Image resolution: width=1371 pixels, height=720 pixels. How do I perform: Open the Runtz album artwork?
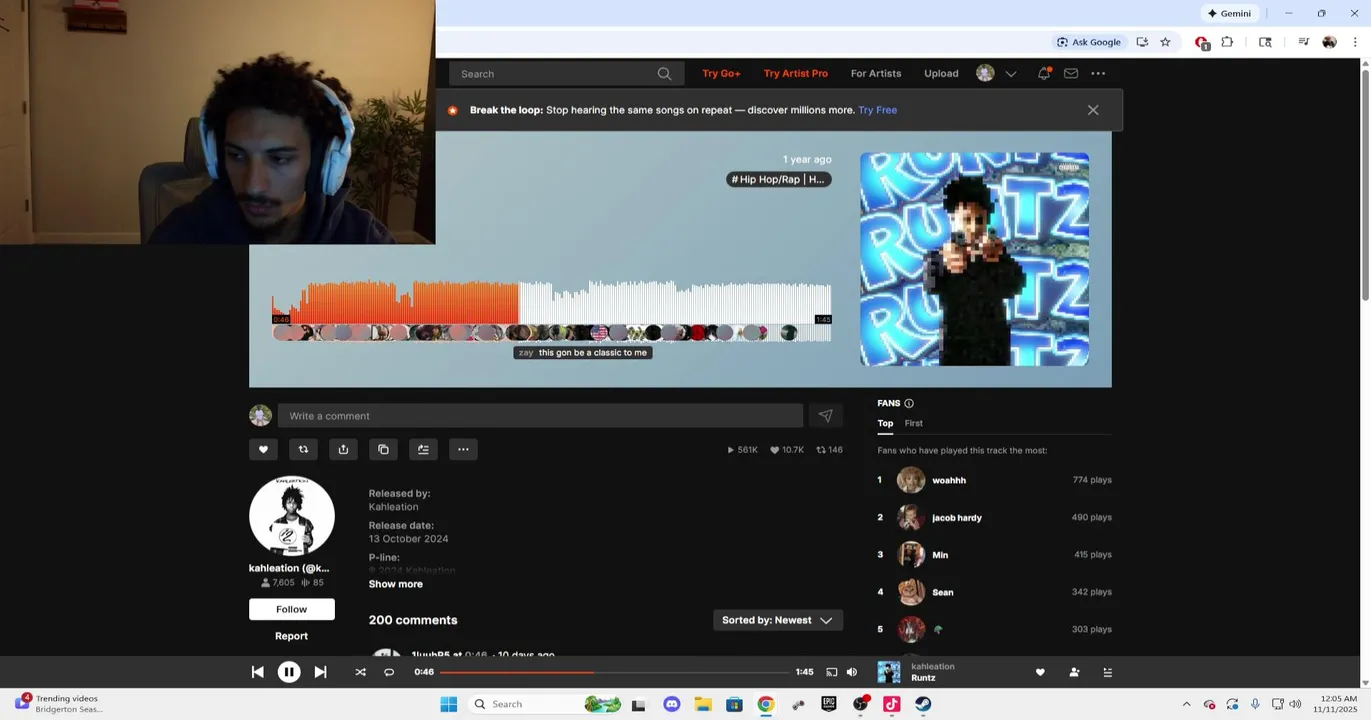[x=974, y=259]
